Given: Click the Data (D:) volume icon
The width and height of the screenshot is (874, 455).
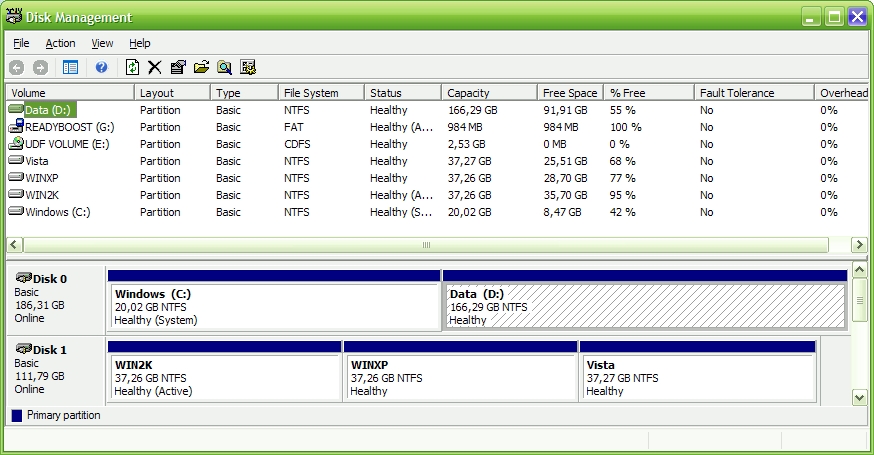Looking at the screenshot, I should click(x=16, y=109).
